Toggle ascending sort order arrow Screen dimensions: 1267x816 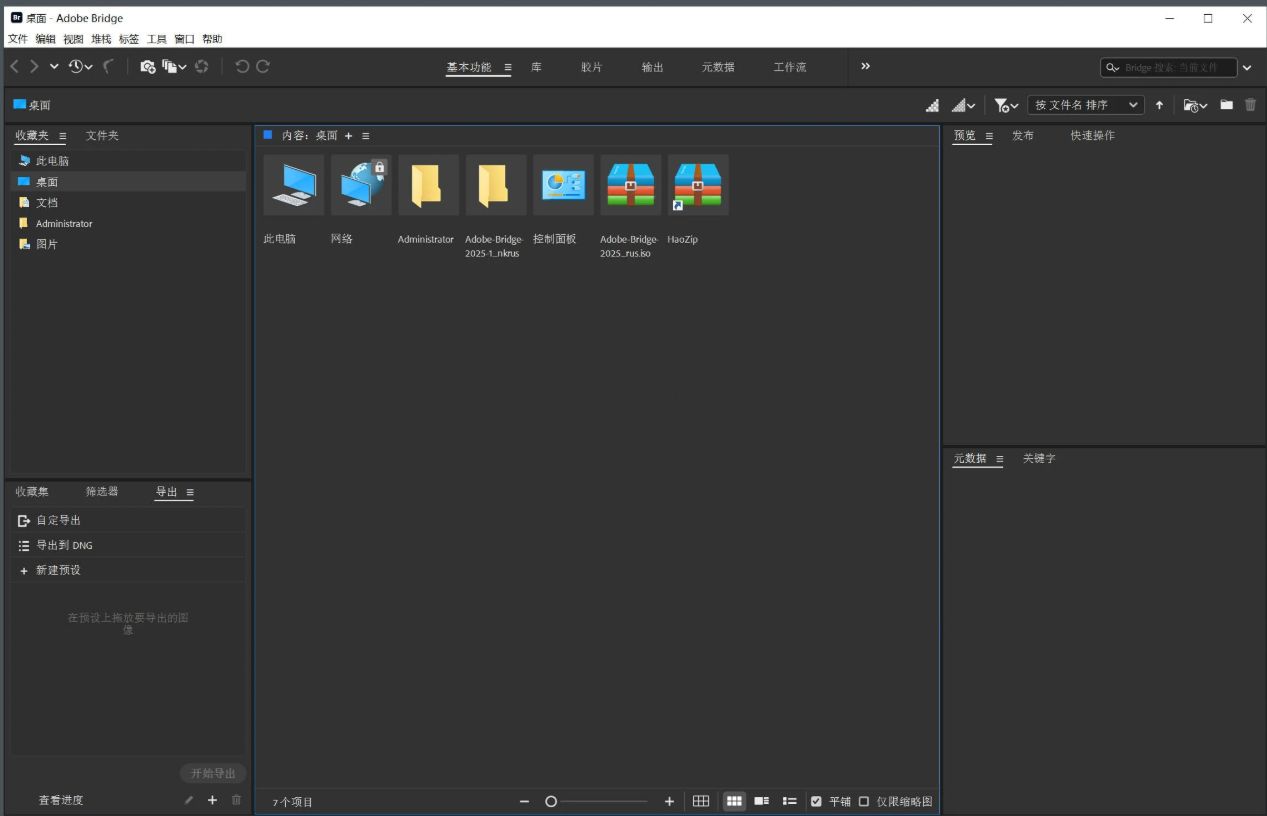click(1158, 104)
